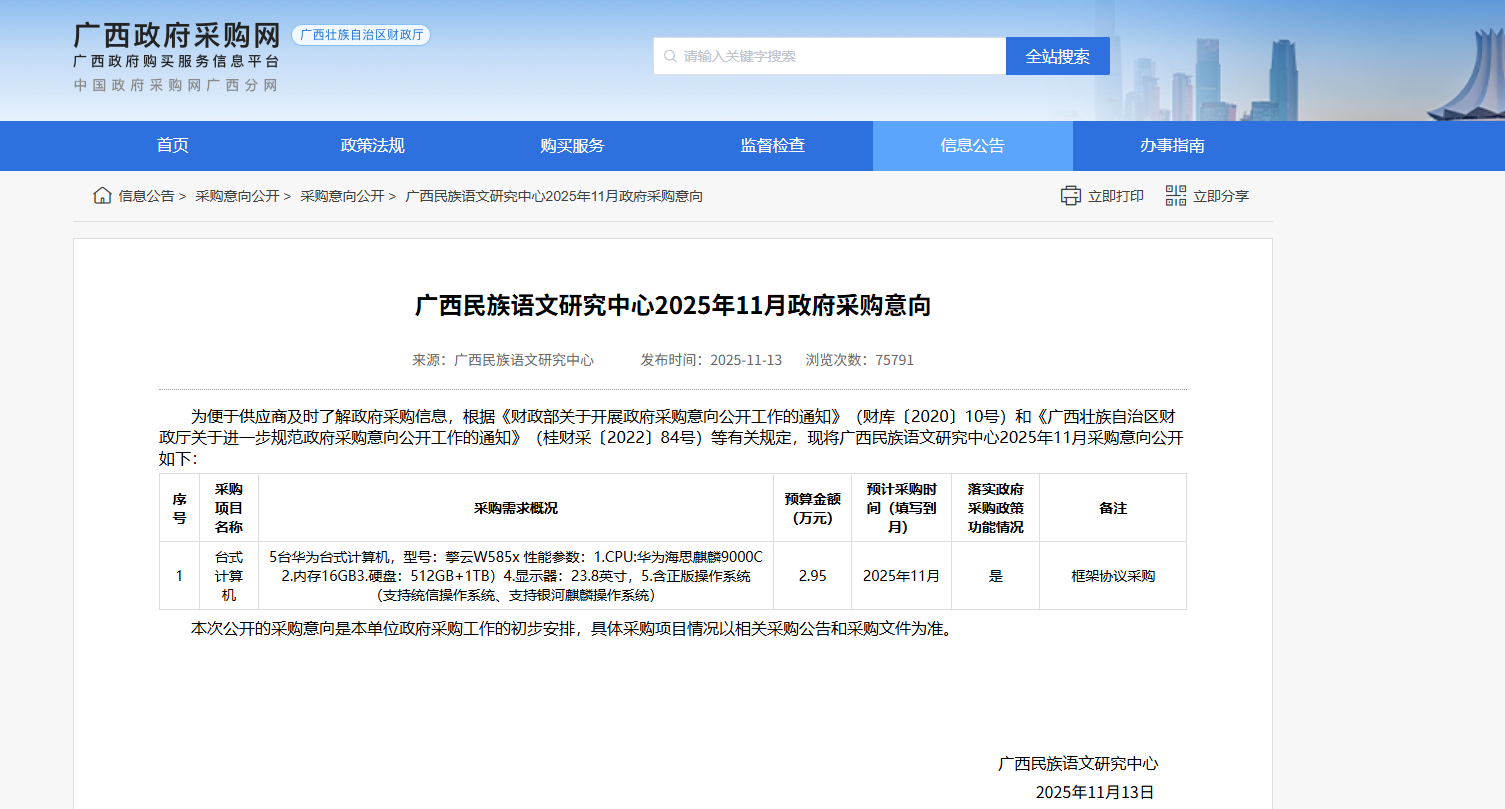Open the 首页 navigation tab
1505x809 pixels.
[173, 146]
